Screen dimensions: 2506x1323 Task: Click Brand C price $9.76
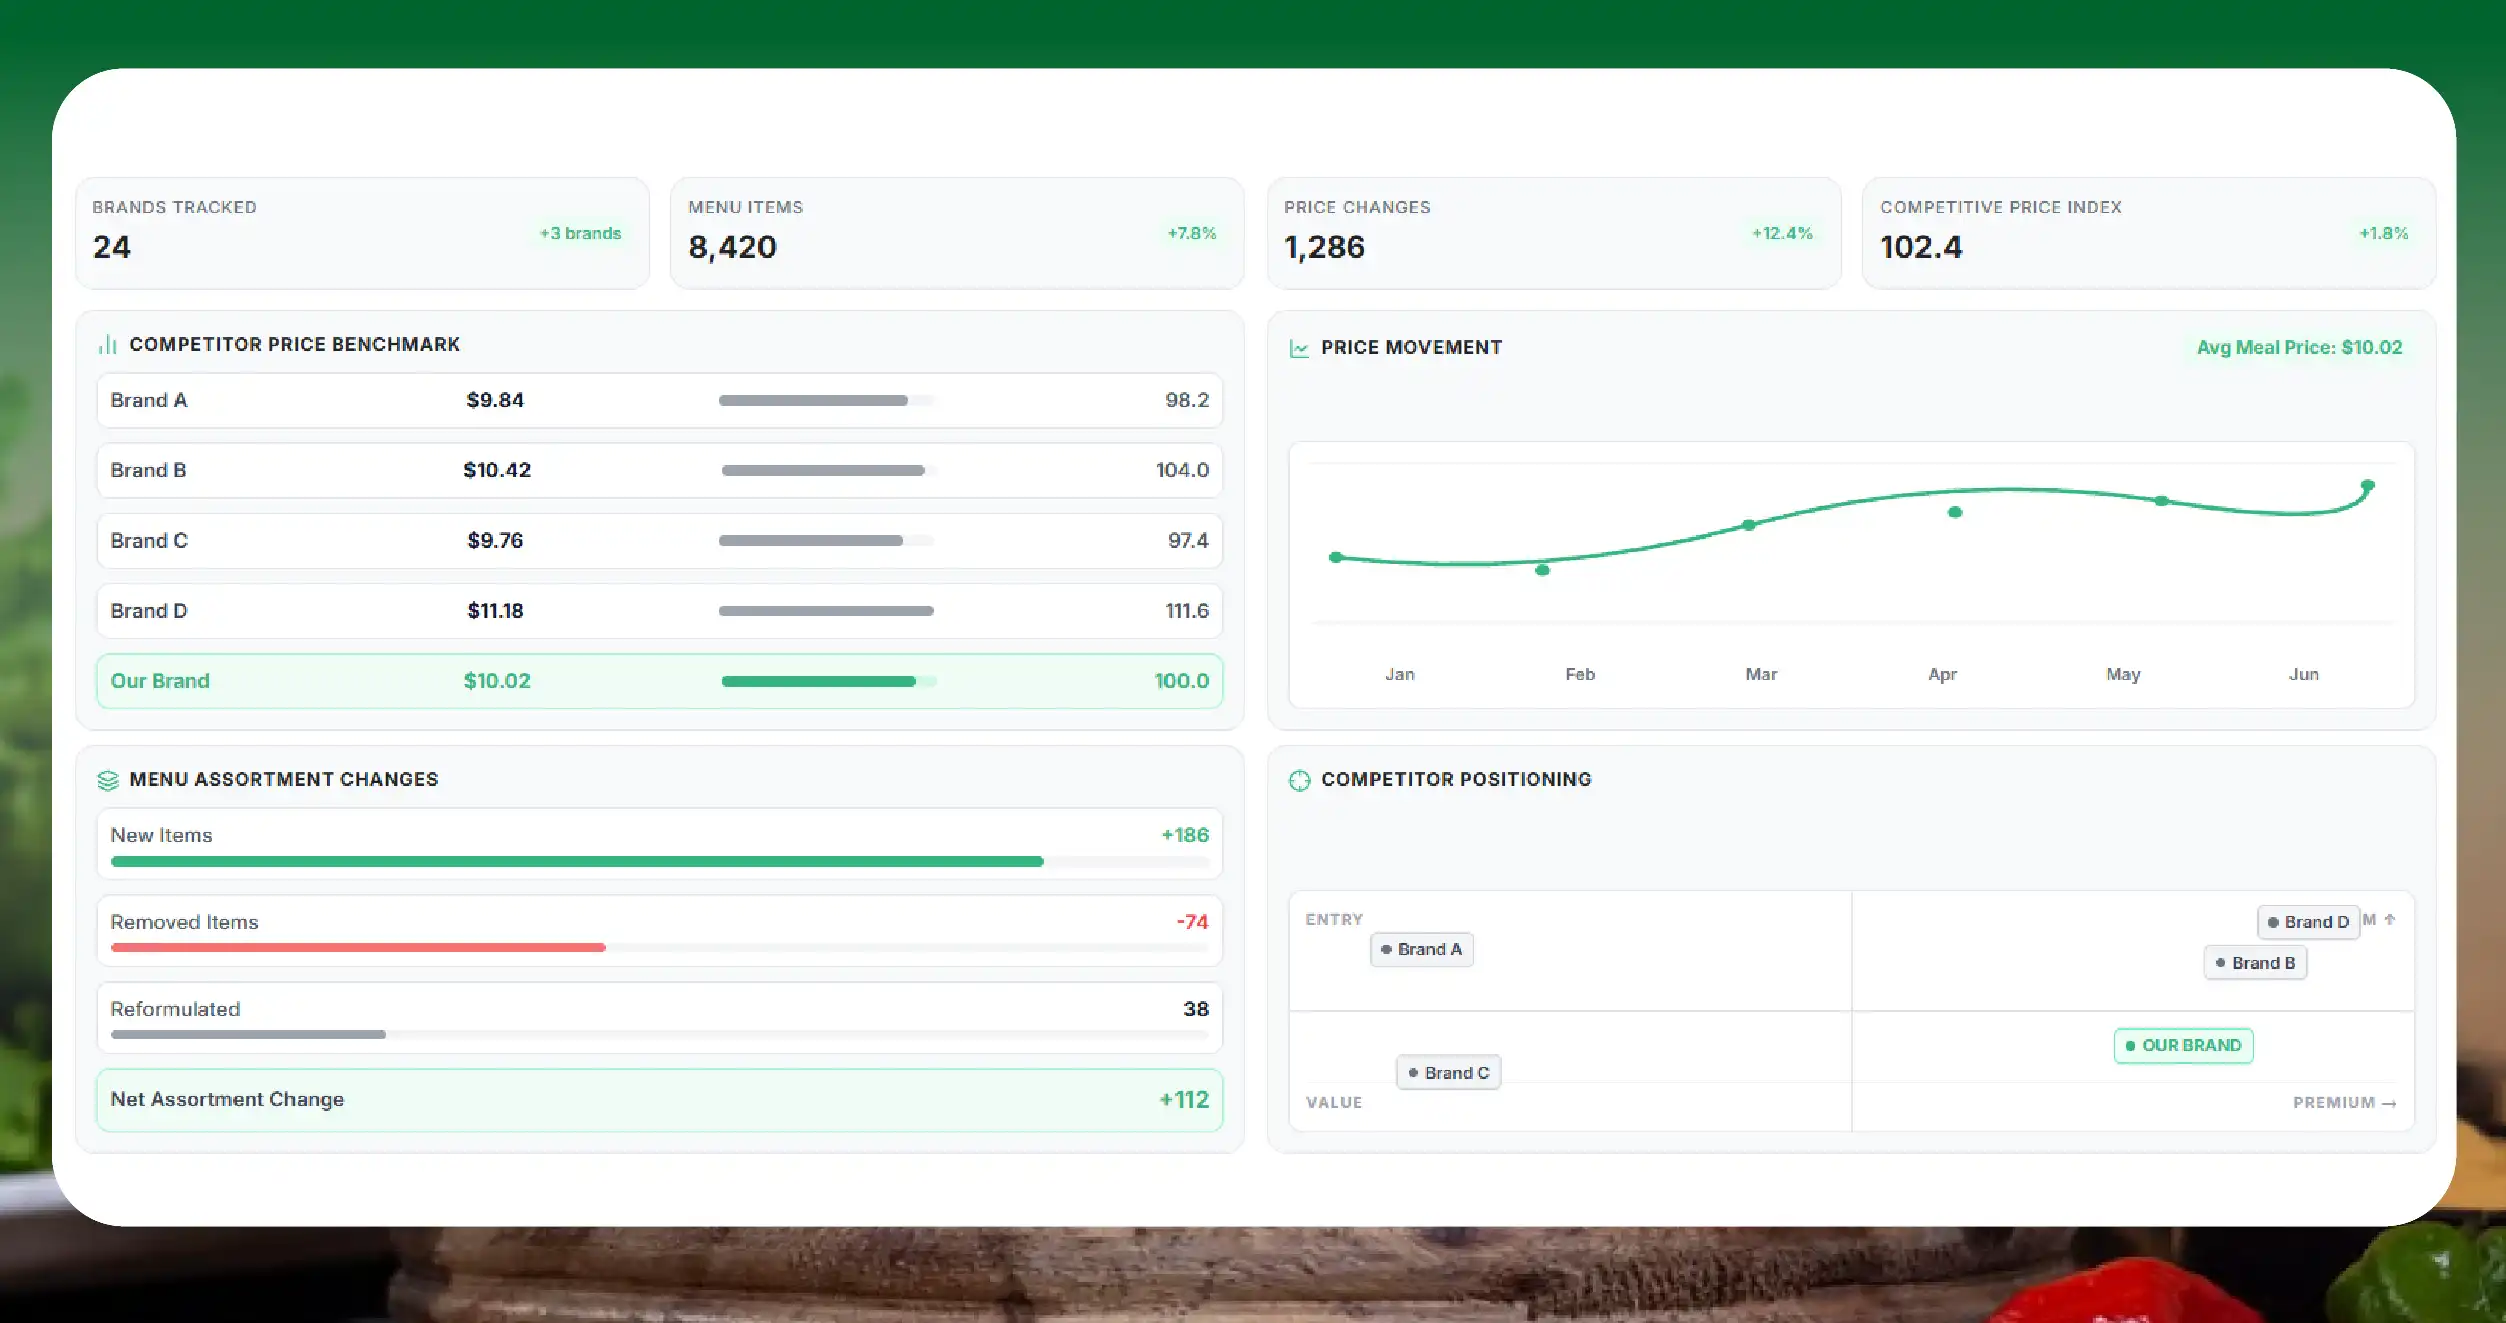tap(495, 541)
